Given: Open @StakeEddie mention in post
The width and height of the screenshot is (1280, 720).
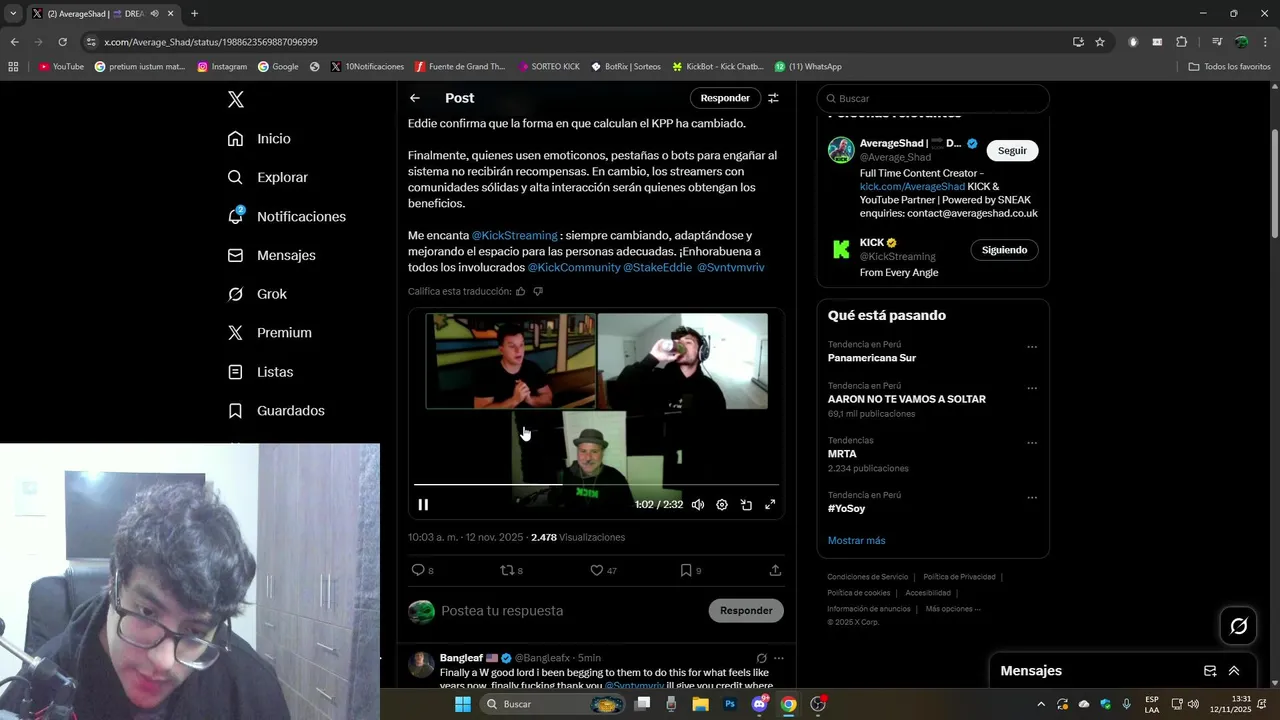Looking at the screenshot, I should [x=657, y=268].
